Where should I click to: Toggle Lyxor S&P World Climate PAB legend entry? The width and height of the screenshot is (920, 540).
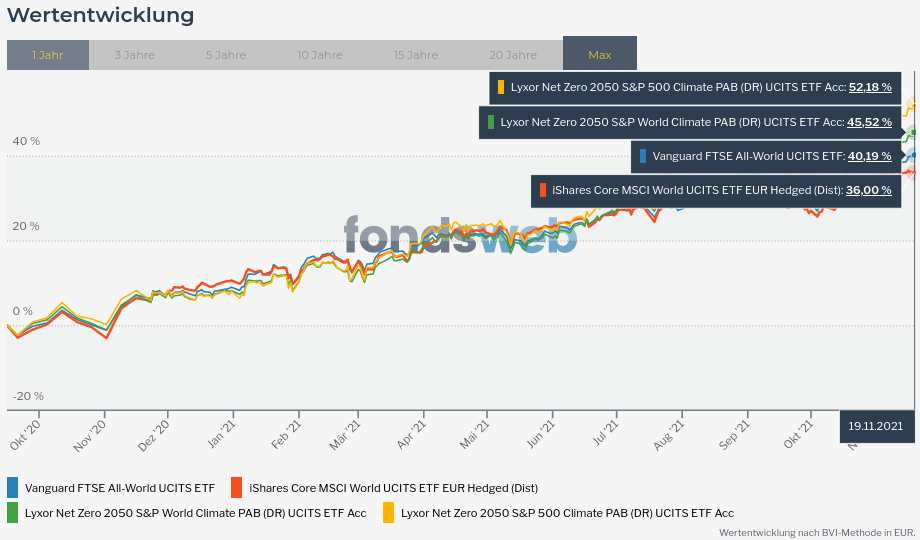195,513
